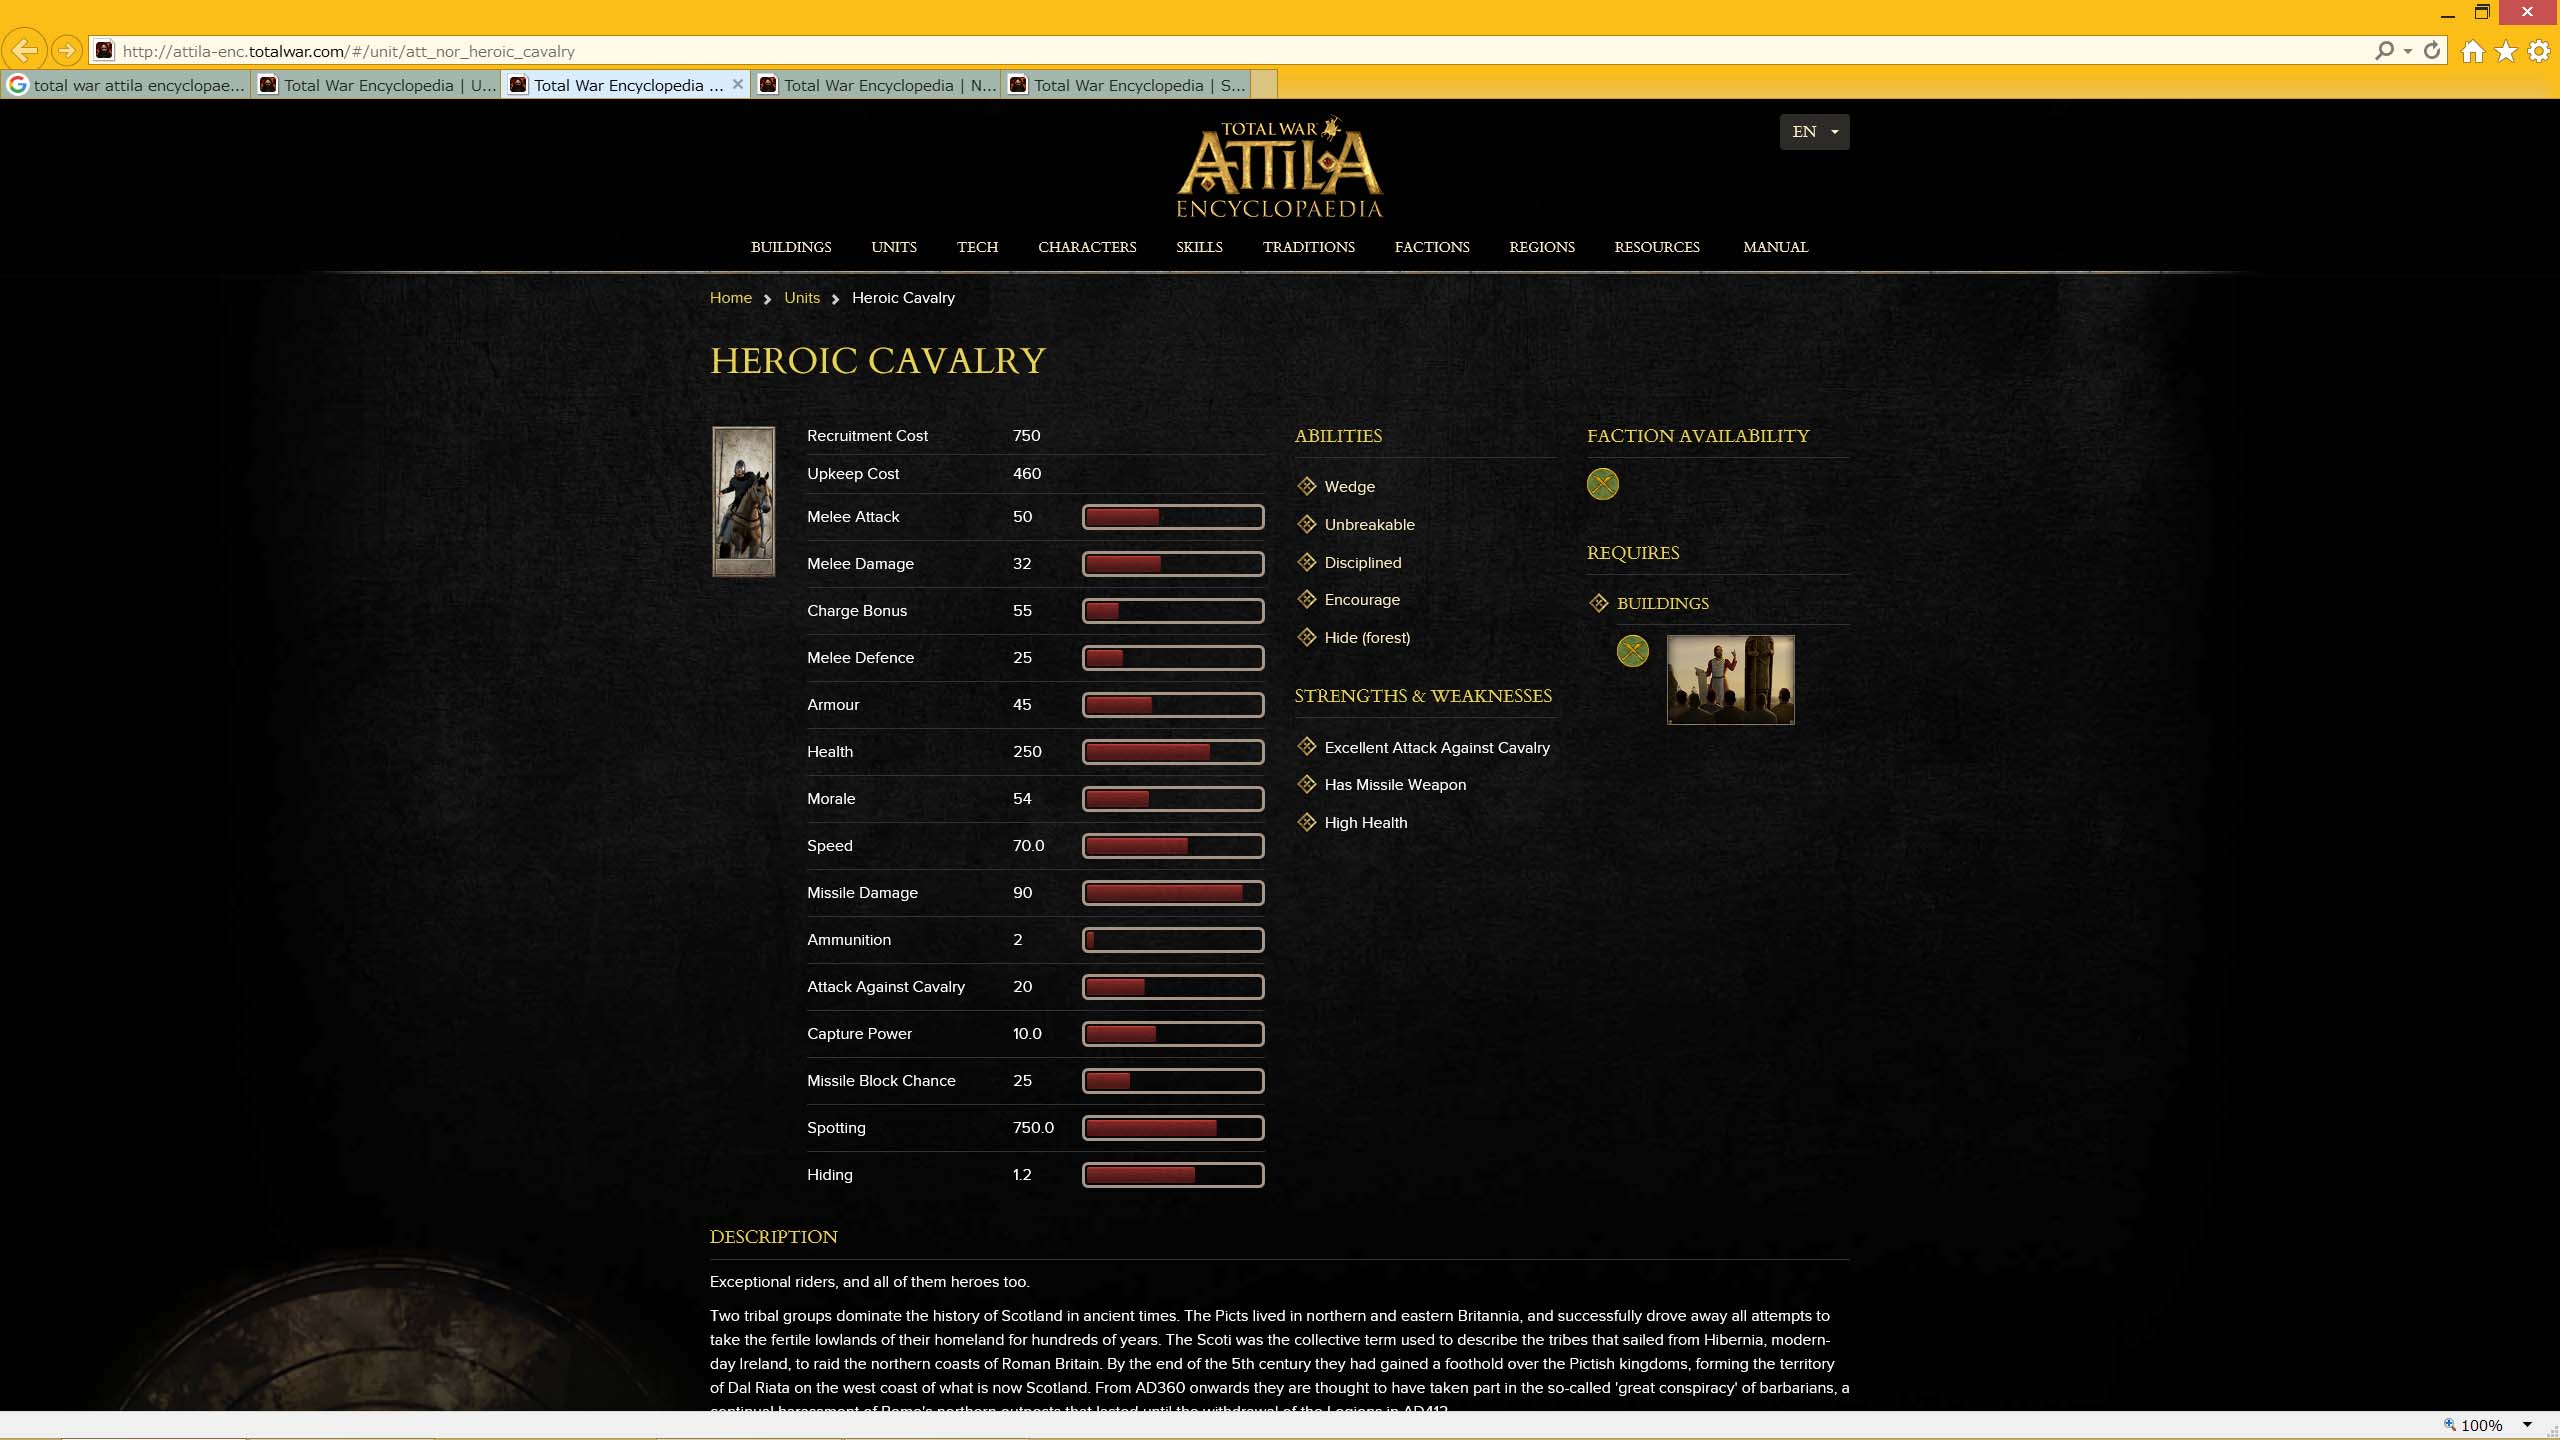Open the zoom level dropdown arrow
The width and height of the screenshot is (2560, 1440).
tap(2527, 1425)
